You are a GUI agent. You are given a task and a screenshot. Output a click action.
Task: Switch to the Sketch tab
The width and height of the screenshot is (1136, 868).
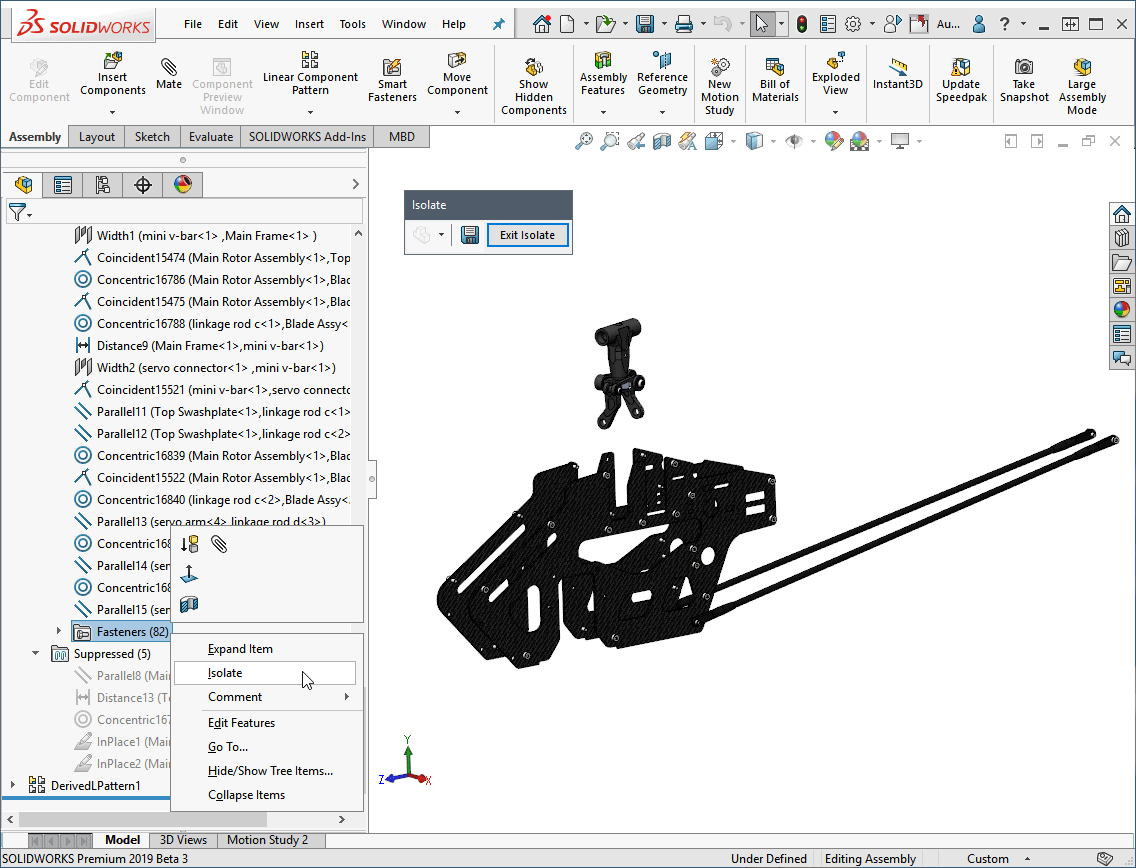[152, 137]
